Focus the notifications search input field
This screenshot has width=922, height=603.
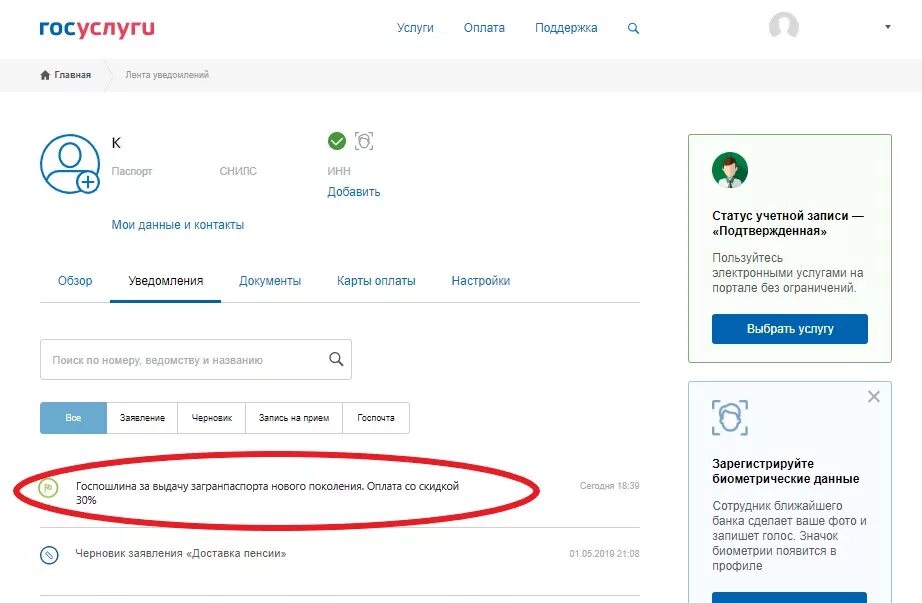click(196, 359)
